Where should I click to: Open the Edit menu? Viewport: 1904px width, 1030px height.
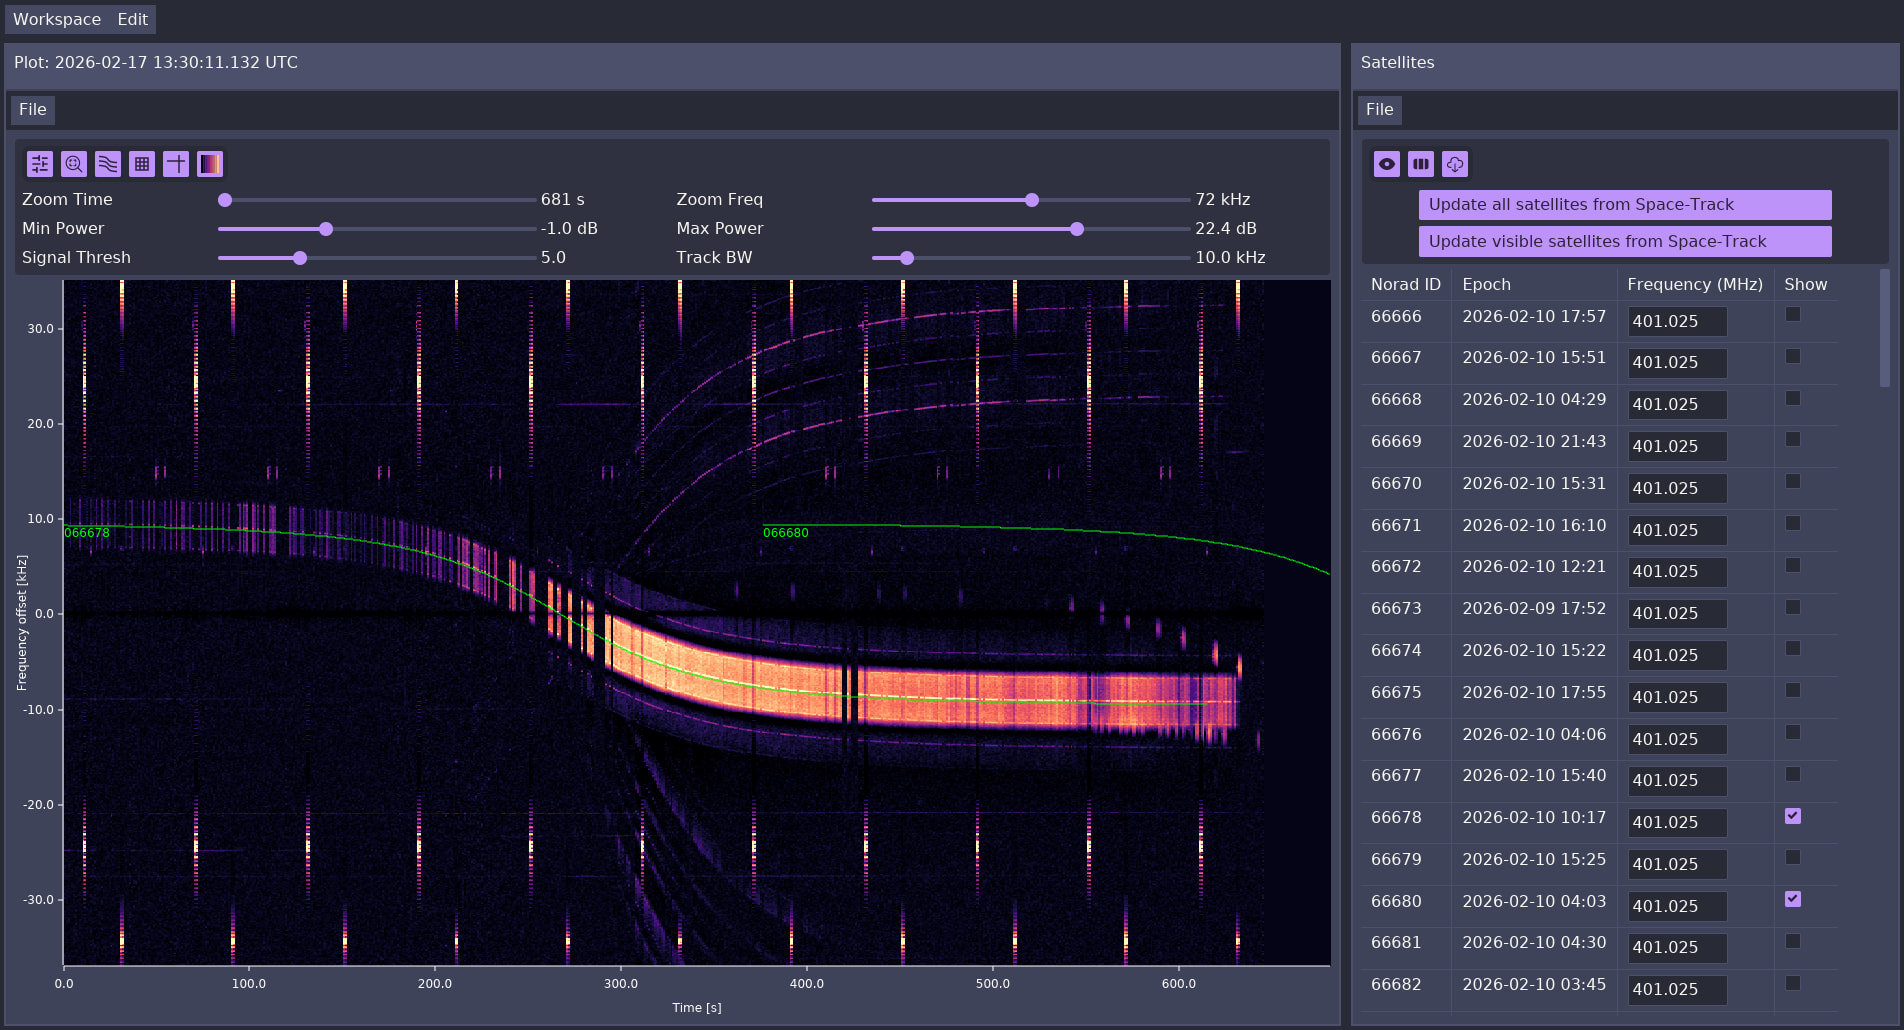(x=132, y=20)
